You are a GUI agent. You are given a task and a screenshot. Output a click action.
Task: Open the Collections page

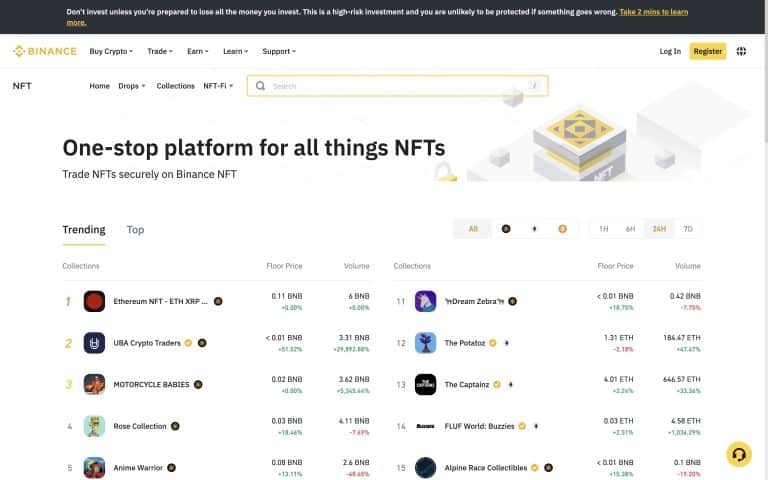175,86
